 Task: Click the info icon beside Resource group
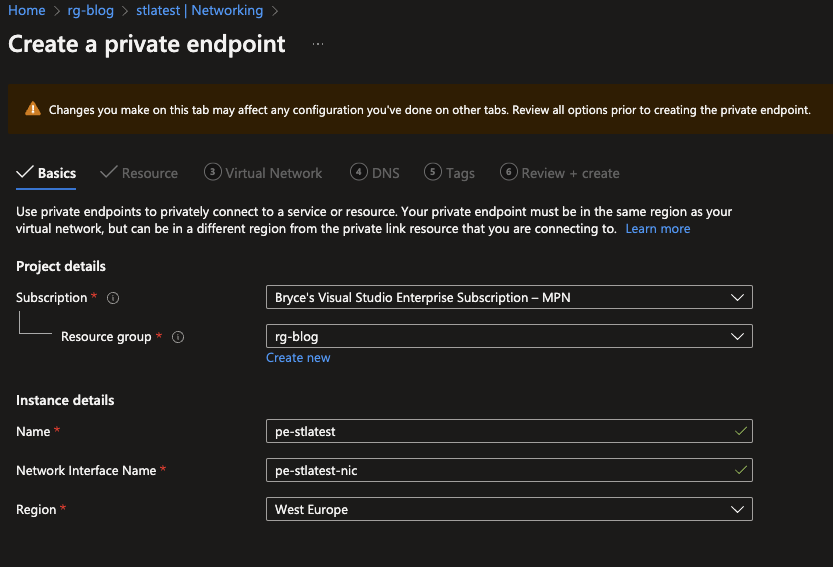click(178, 337)
